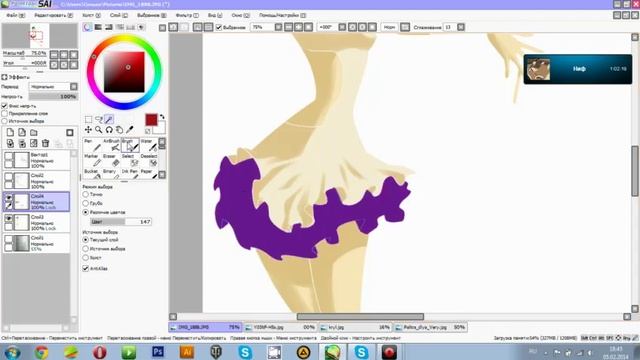Adjust the color difference slider at 147
This screenshot has height=360, width=640.
click(x=121, y=222)
